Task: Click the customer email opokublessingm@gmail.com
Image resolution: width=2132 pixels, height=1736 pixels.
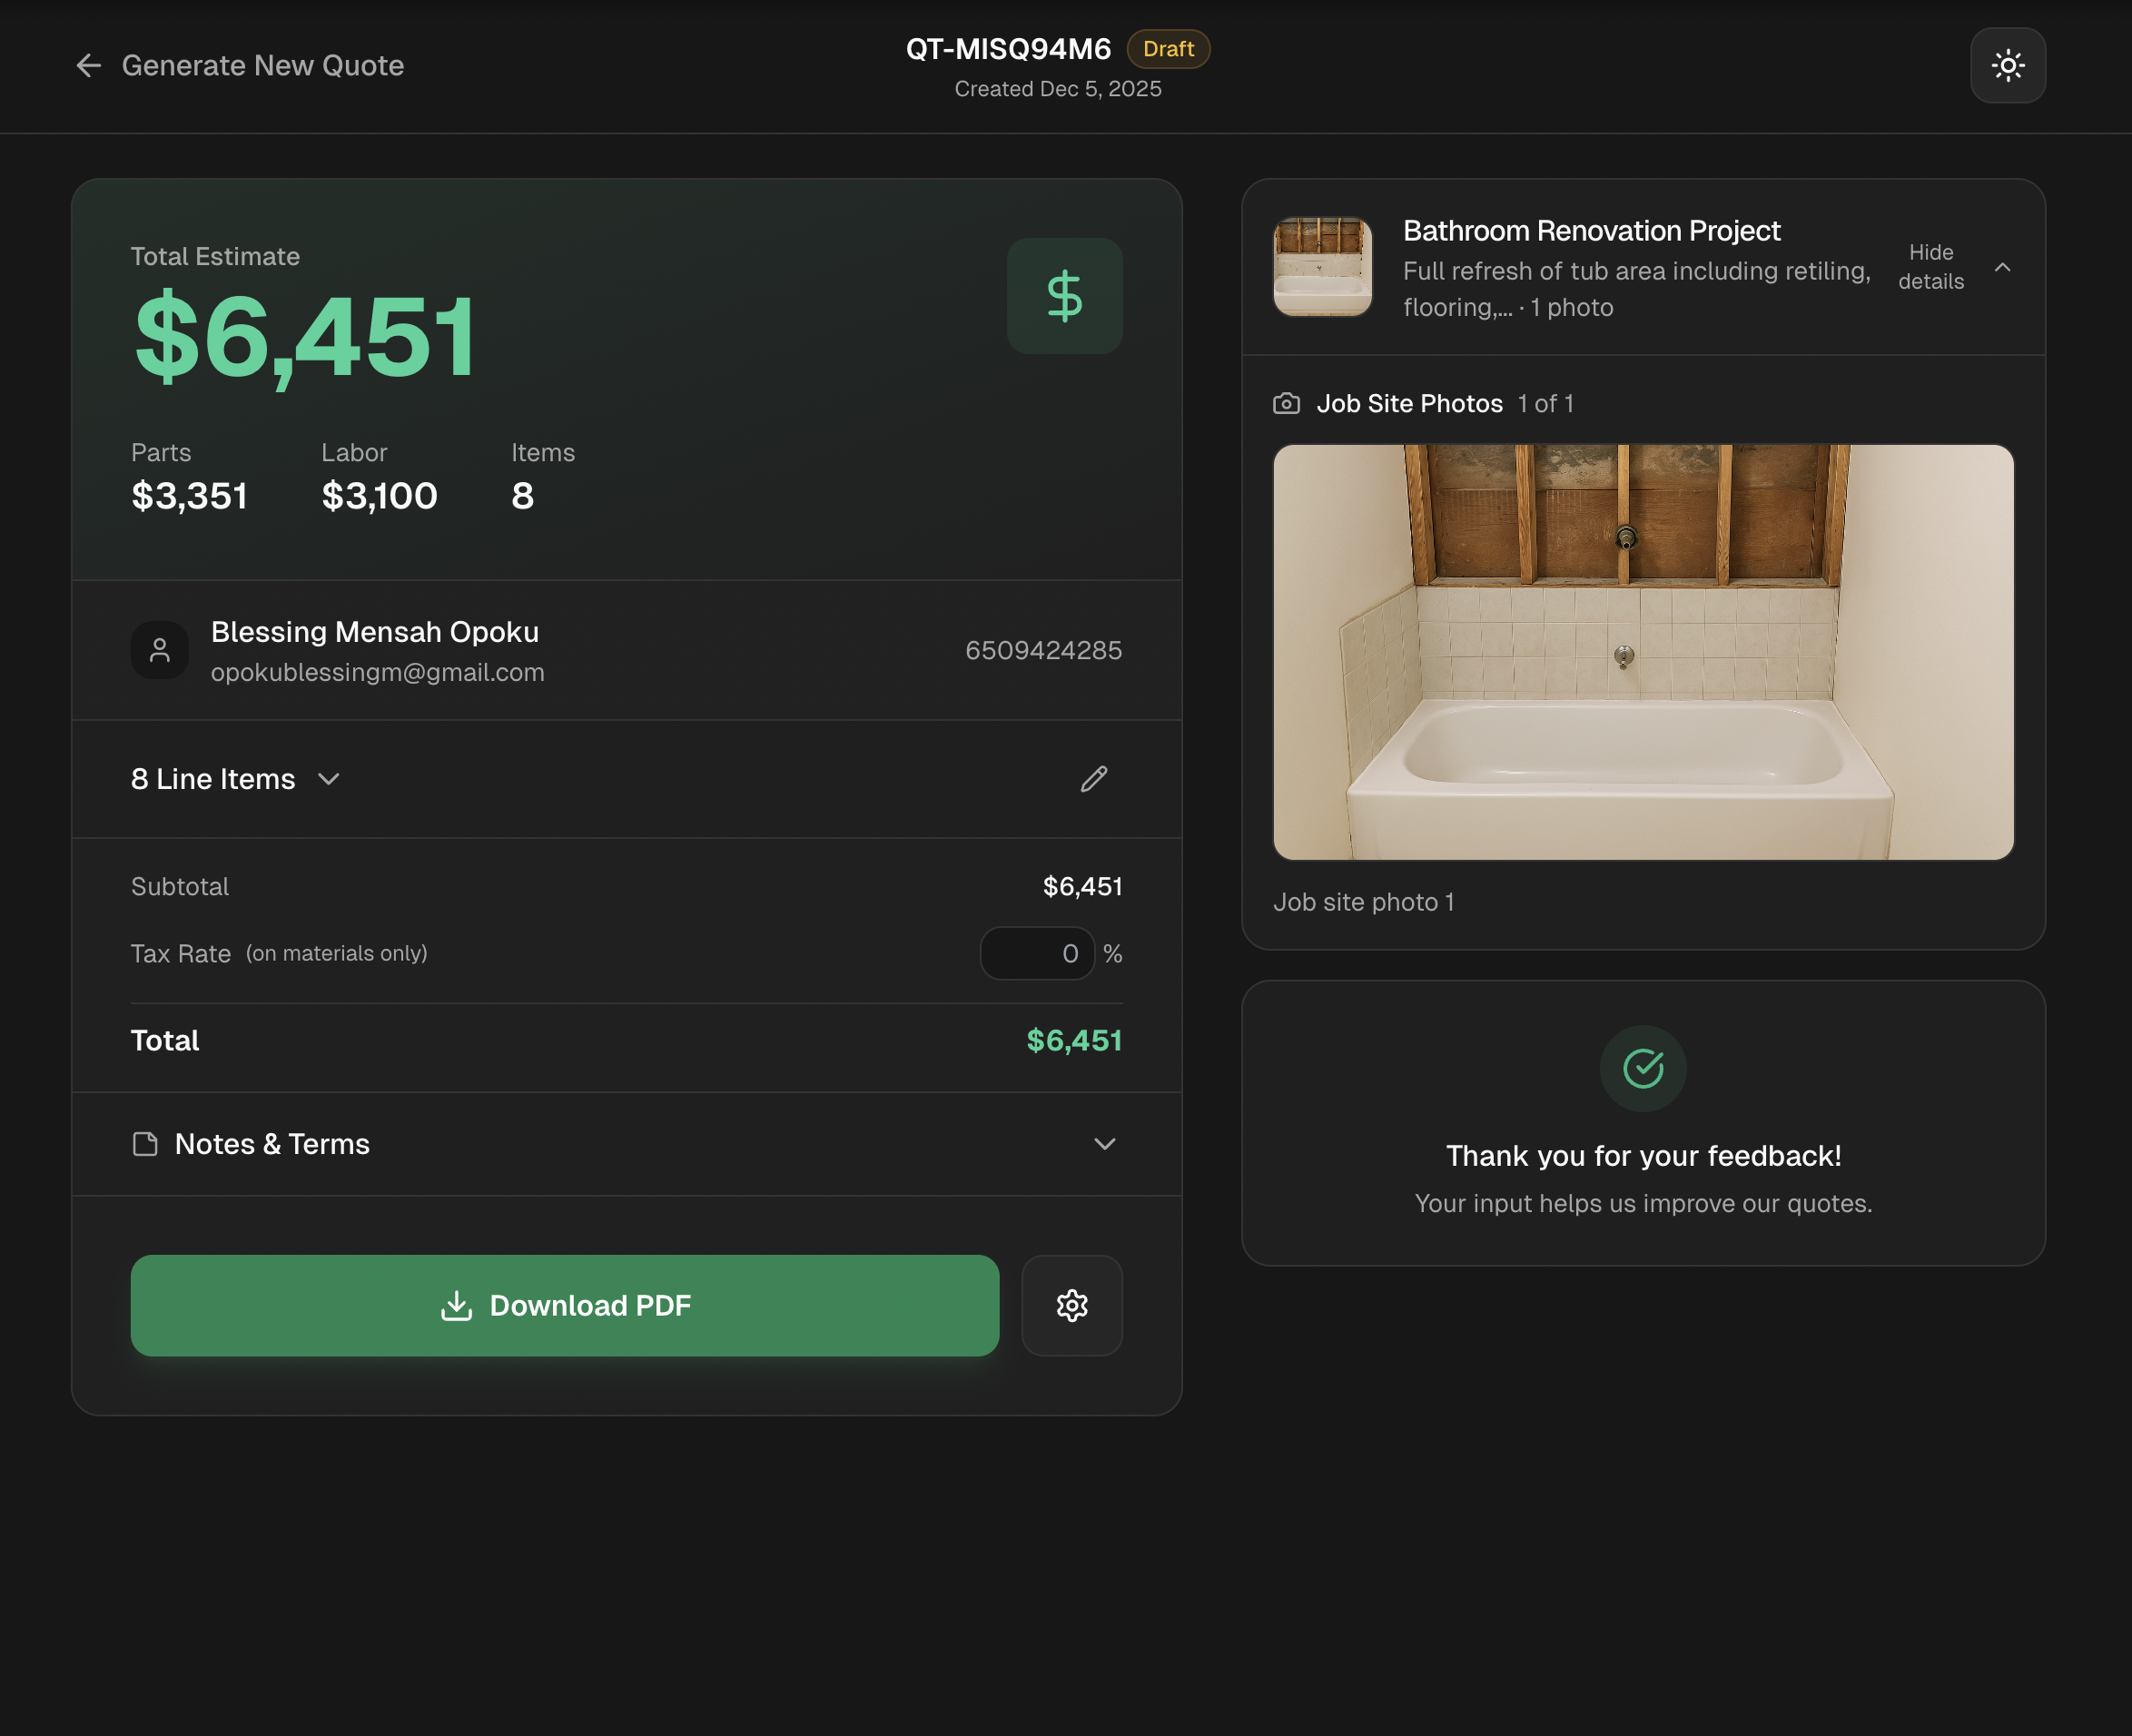Action: tap(378, 673)
